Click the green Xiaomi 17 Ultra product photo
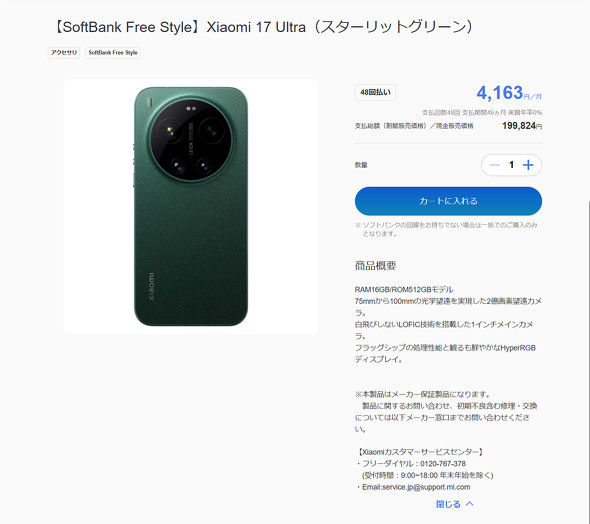The height and width of the screenshot is (524, 590). pos(191,207)
